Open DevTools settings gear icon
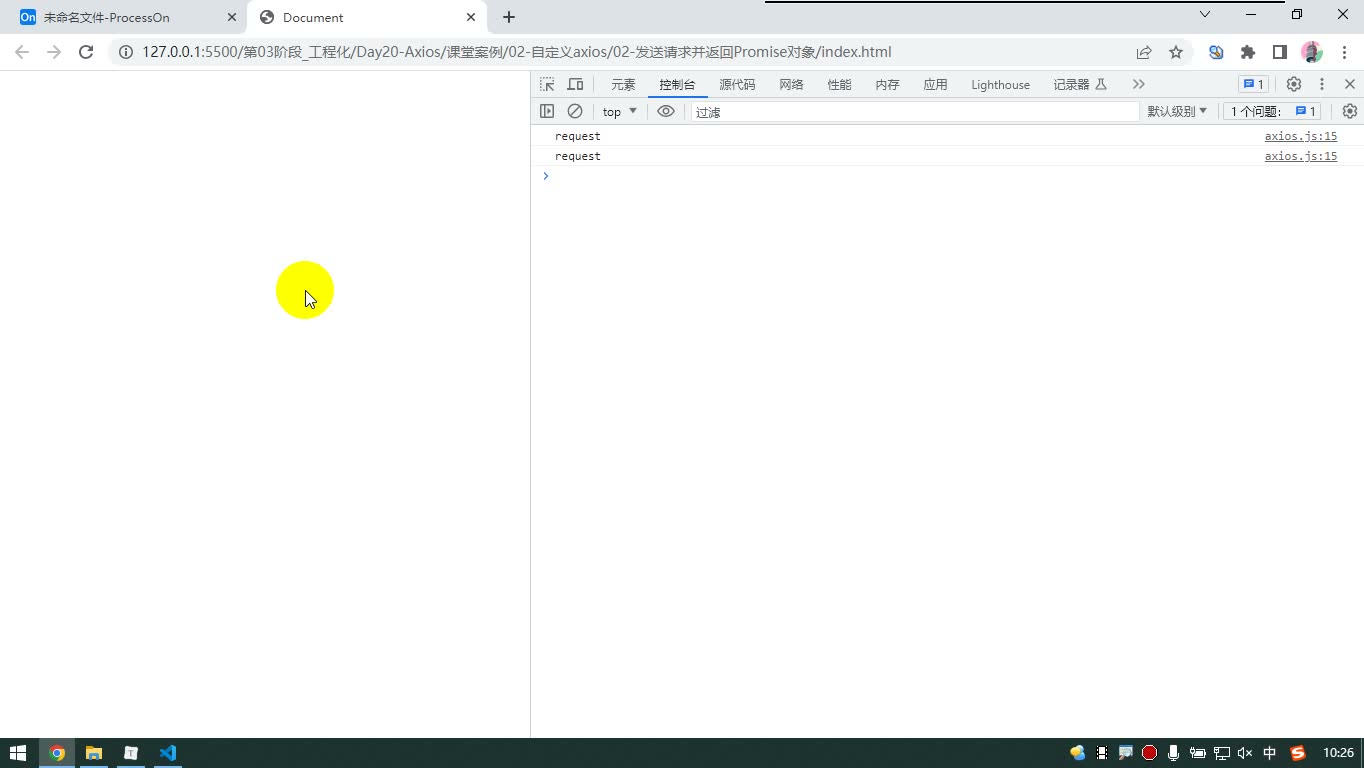This screenshot has height=768, width=1364. click(x=1294, y=84)
